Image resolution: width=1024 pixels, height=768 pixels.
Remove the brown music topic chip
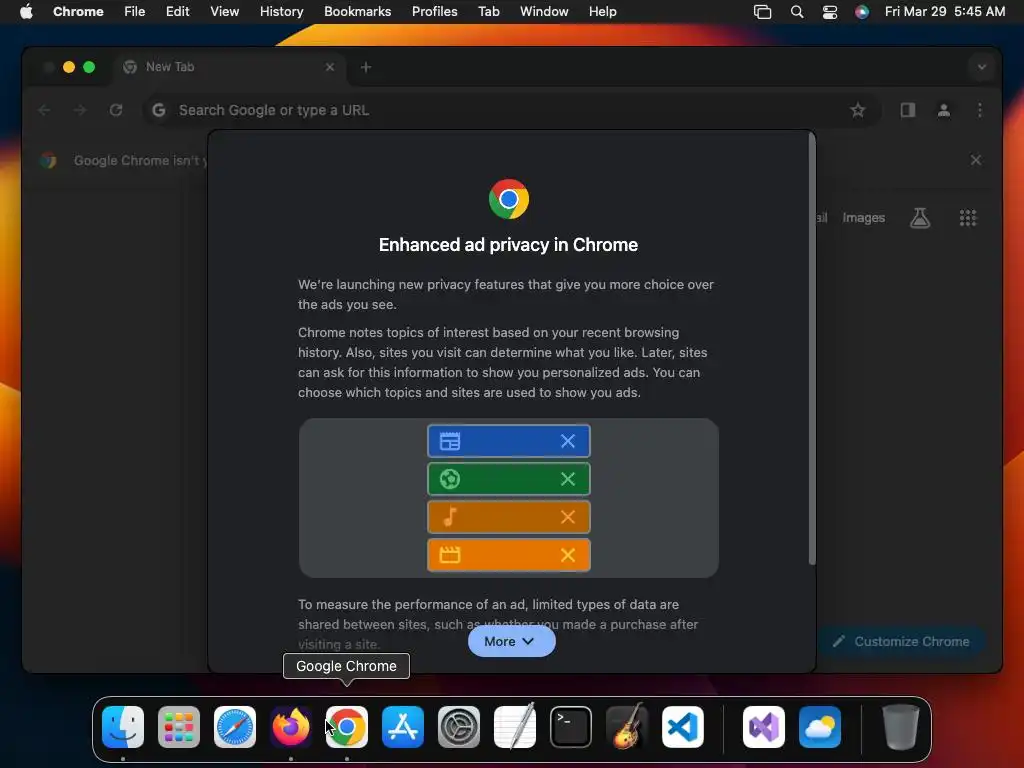(568, 517)
